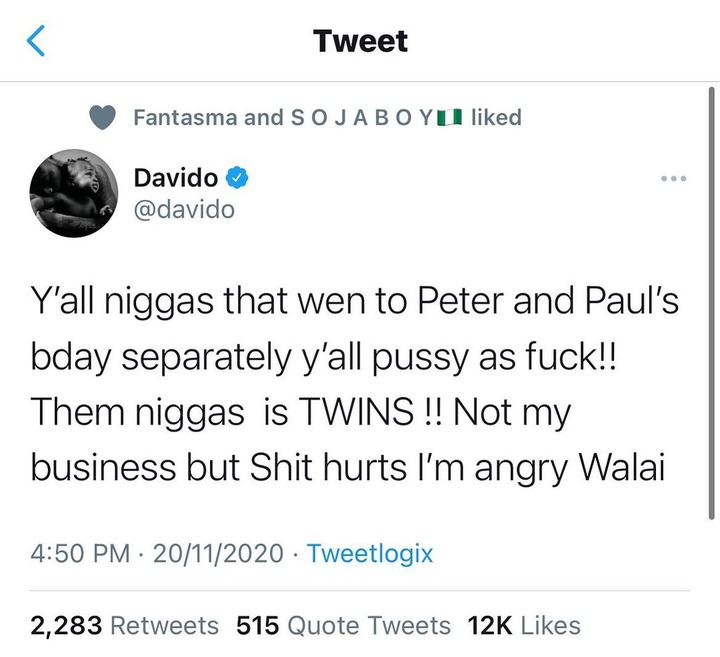The image size is (720, 657).
Task: Tap the Nigerian flag emoji beside SOJABOY
Action: point(449,118)
